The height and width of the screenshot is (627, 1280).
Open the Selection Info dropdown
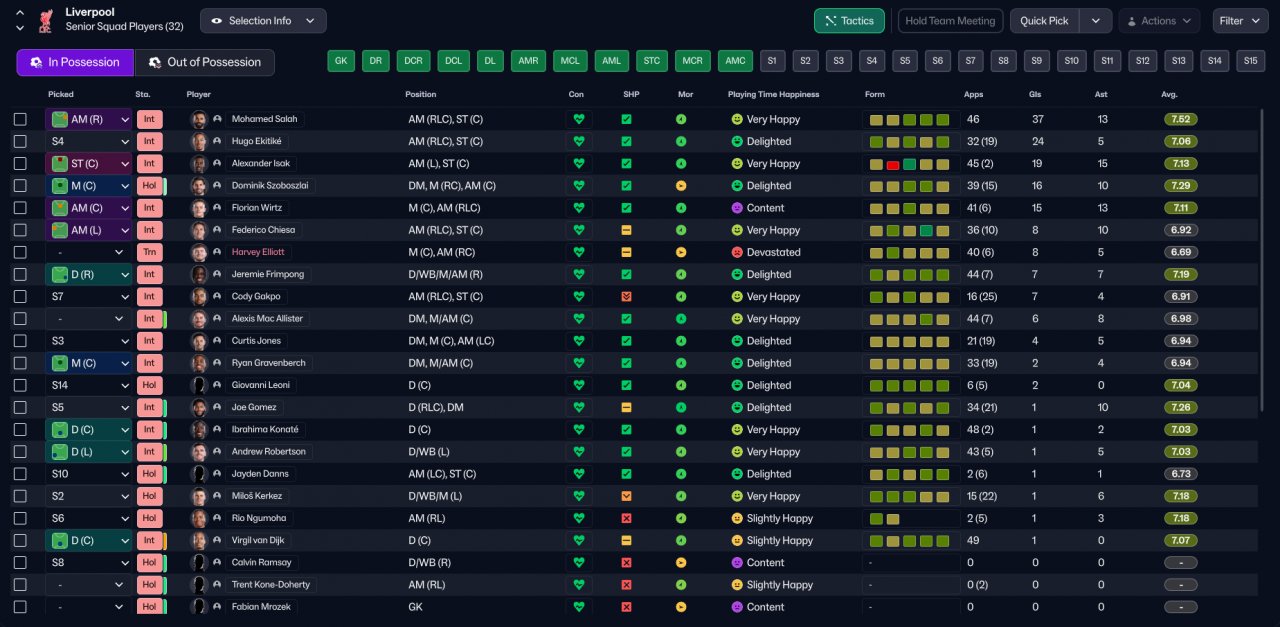point(263,20)
